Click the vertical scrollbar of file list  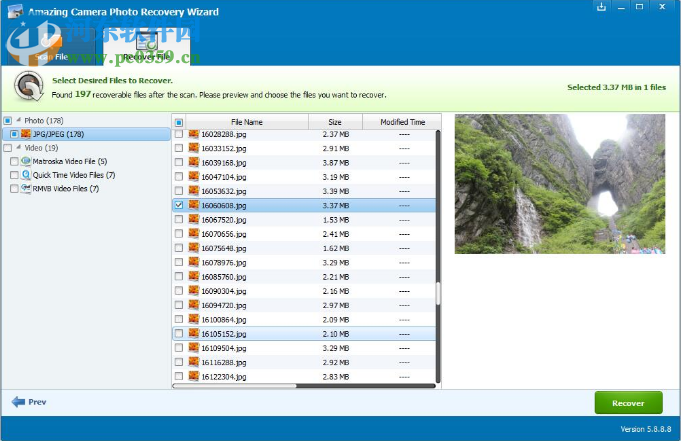click(x=438, y=256)
